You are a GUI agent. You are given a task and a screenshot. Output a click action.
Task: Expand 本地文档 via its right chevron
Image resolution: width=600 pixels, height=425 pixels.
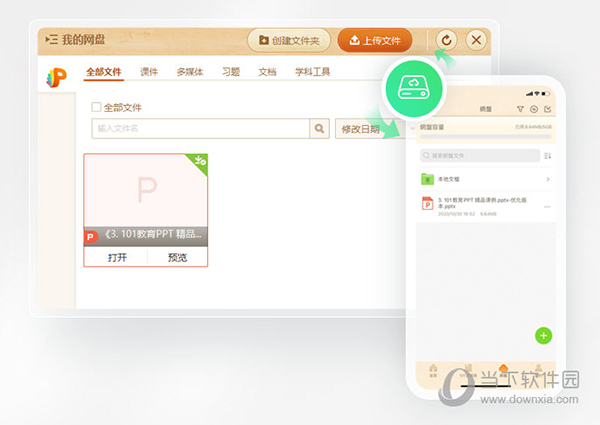548,179
